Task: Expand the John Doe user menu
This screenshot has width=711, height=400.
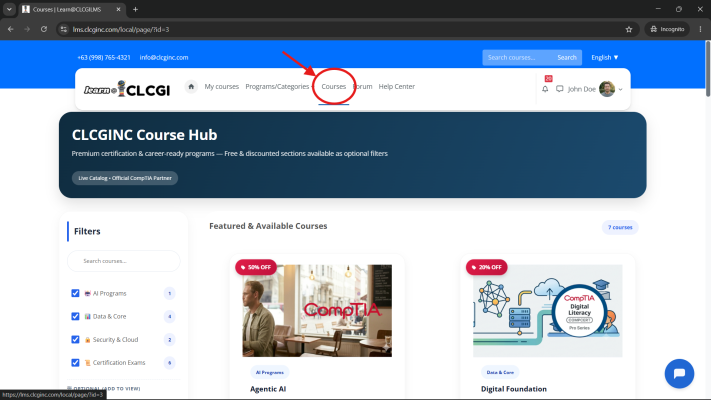Action: (x=620, y=89)
